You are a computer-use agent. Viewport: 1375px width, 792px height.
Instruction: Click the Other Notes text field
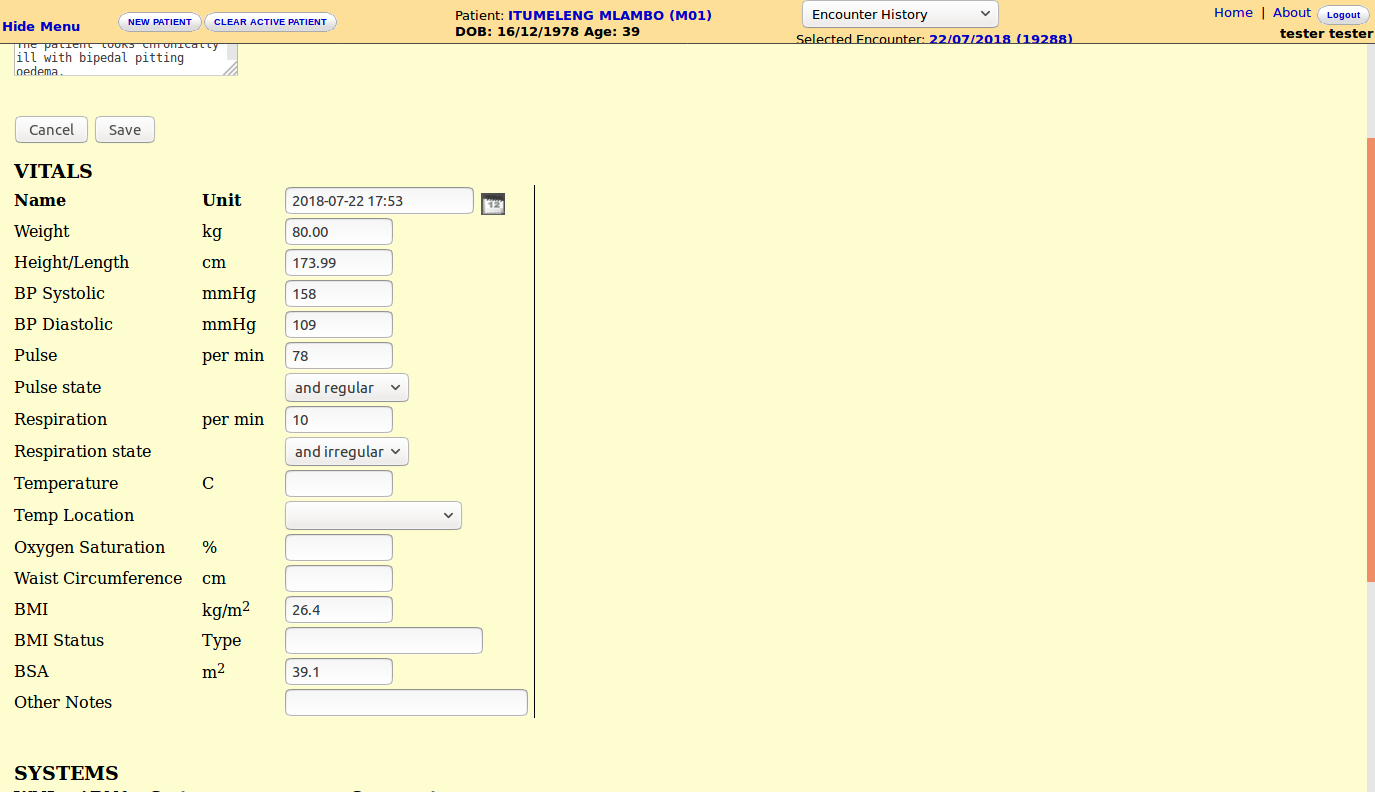(x=406, y=703)
